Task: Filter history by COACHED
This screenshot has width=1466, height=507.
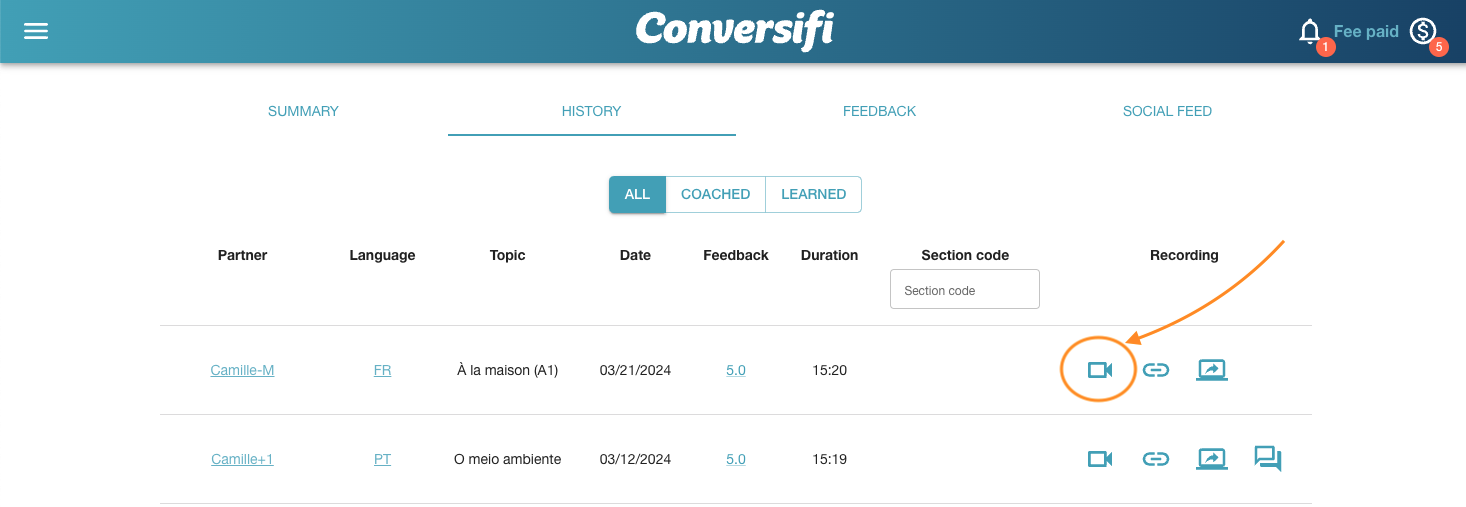Action: (716, 195)
